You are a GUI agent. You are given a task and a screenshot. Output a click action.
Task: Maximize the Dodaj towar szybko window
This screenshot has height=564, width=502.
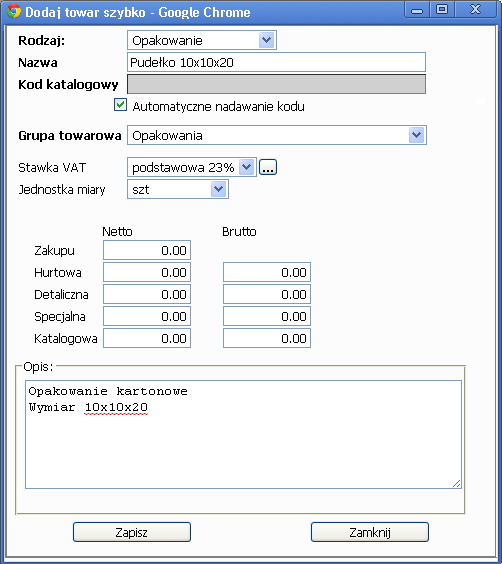pyautogui.click(x=442, y=9)
